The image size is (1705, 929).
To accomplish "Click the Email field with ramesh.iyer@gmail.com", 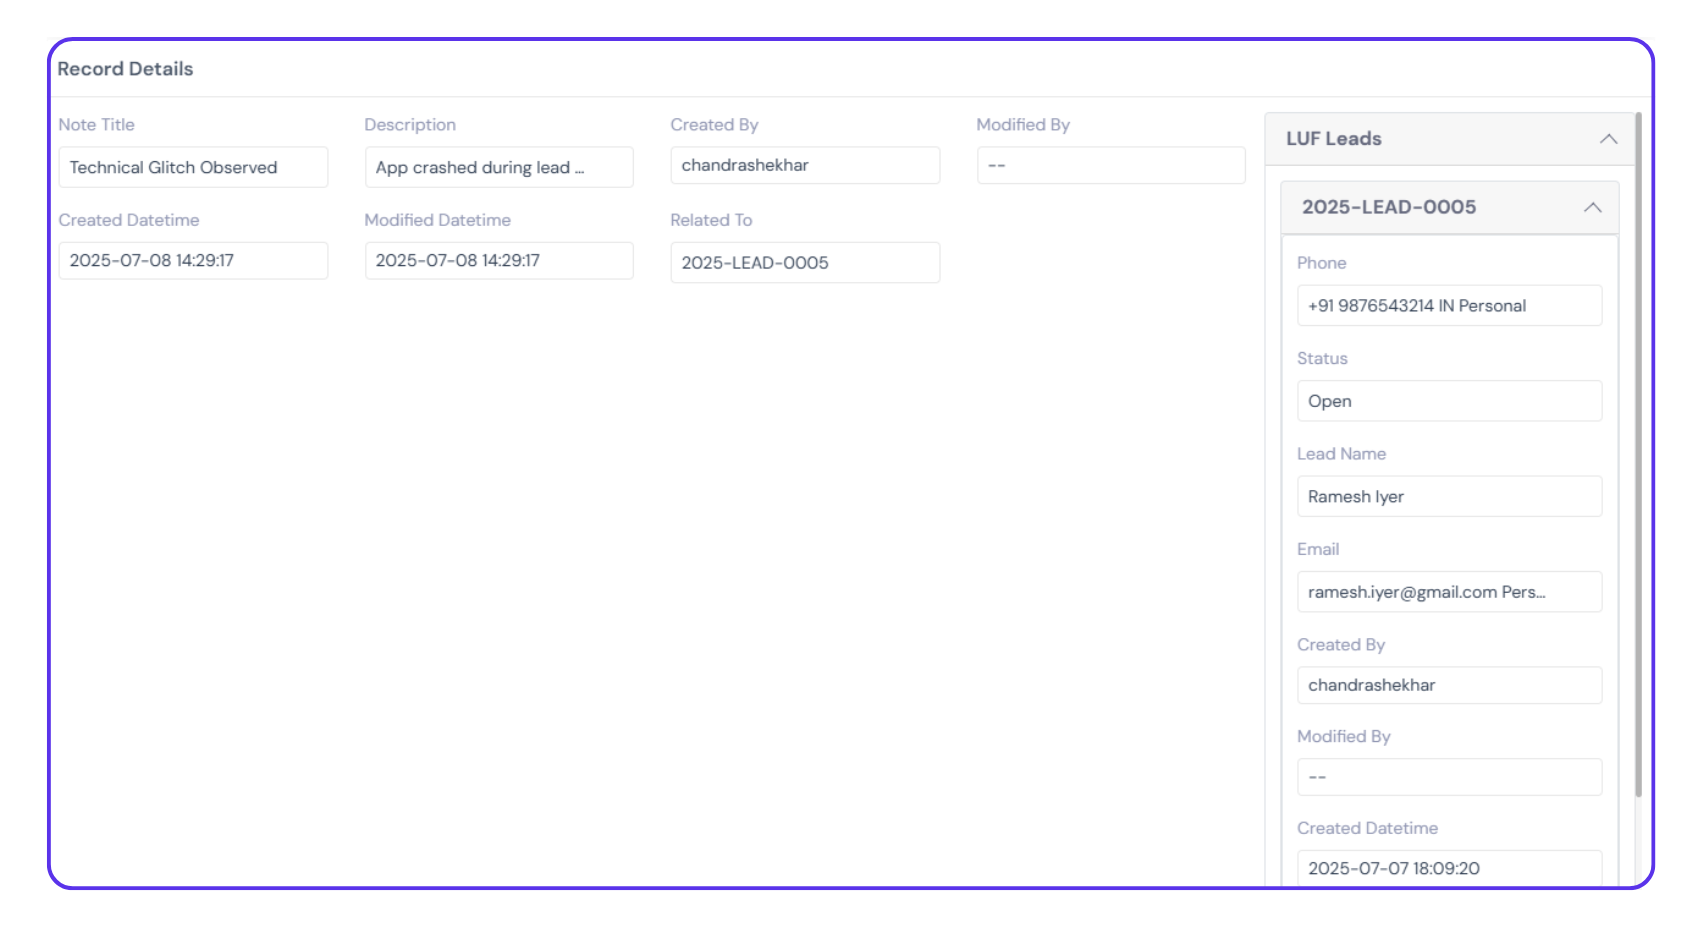I will coord(1448,592).
